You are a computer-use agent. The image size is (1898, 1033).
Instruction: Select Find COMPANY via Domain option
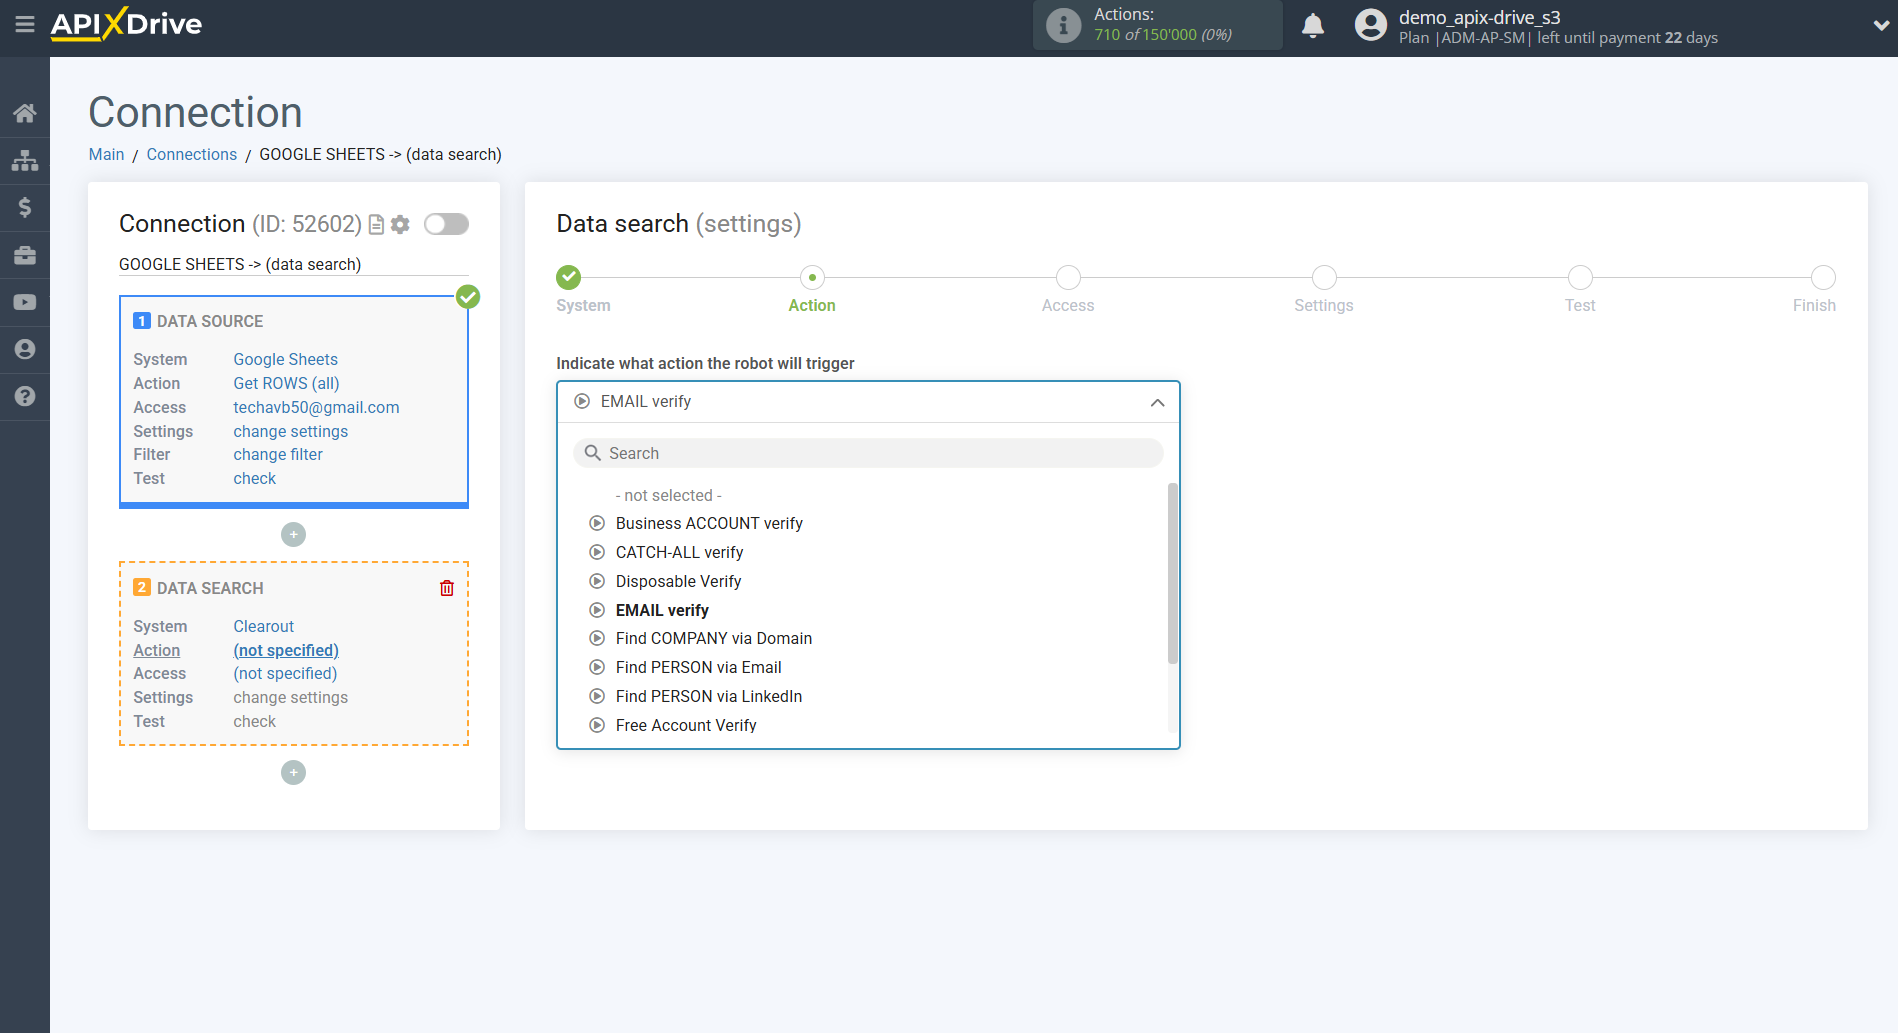point(713,638)
